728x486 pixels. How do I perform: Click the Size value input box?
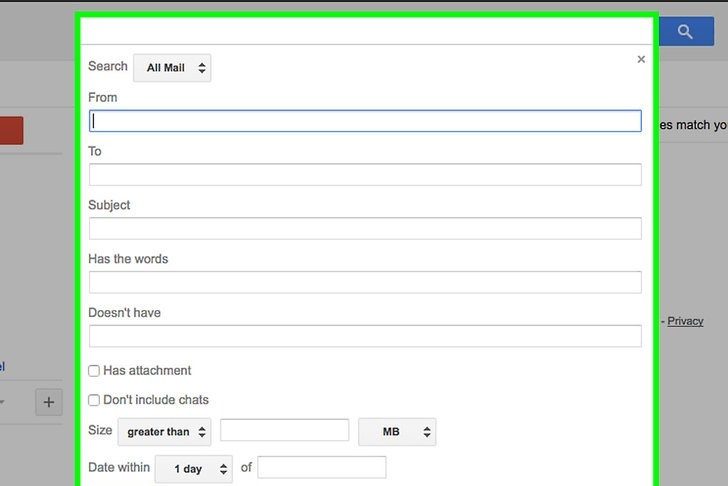tap(284, 431)
